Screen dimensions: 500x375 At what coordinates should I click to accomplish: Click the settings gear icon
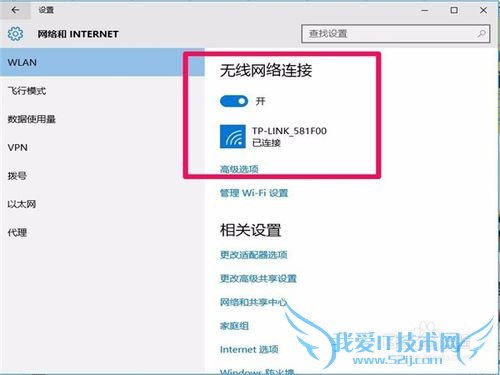pyautogui.click(x=15, y=34)
